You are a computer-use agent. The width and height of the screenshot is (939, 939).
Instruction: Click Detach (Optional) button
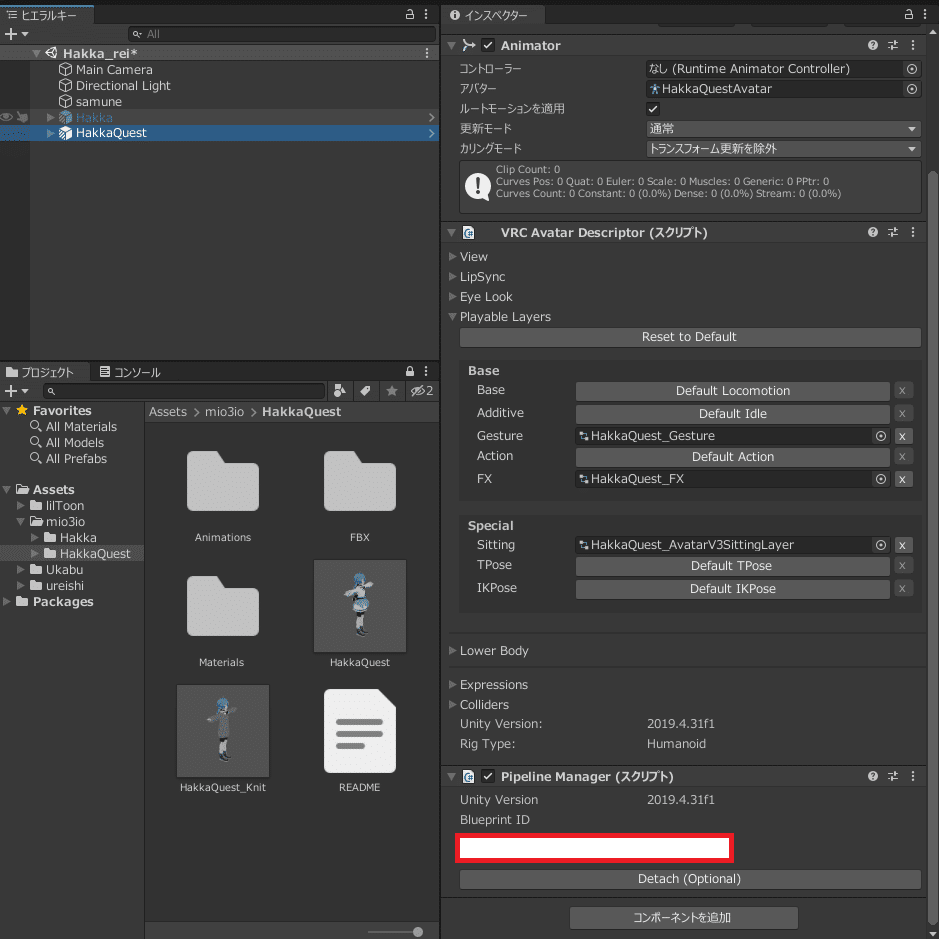pos(690,879)
